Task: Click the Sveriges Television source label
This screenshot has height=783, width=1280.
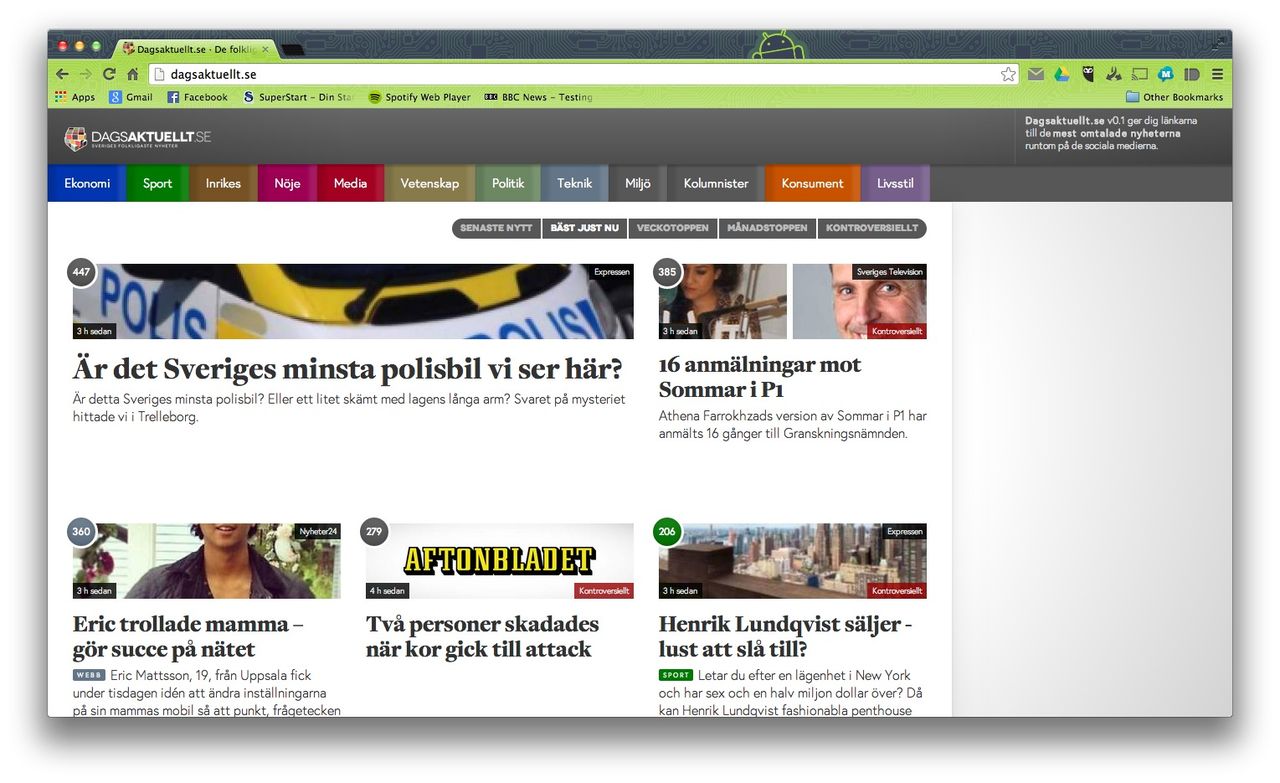Action: [890, 272]
